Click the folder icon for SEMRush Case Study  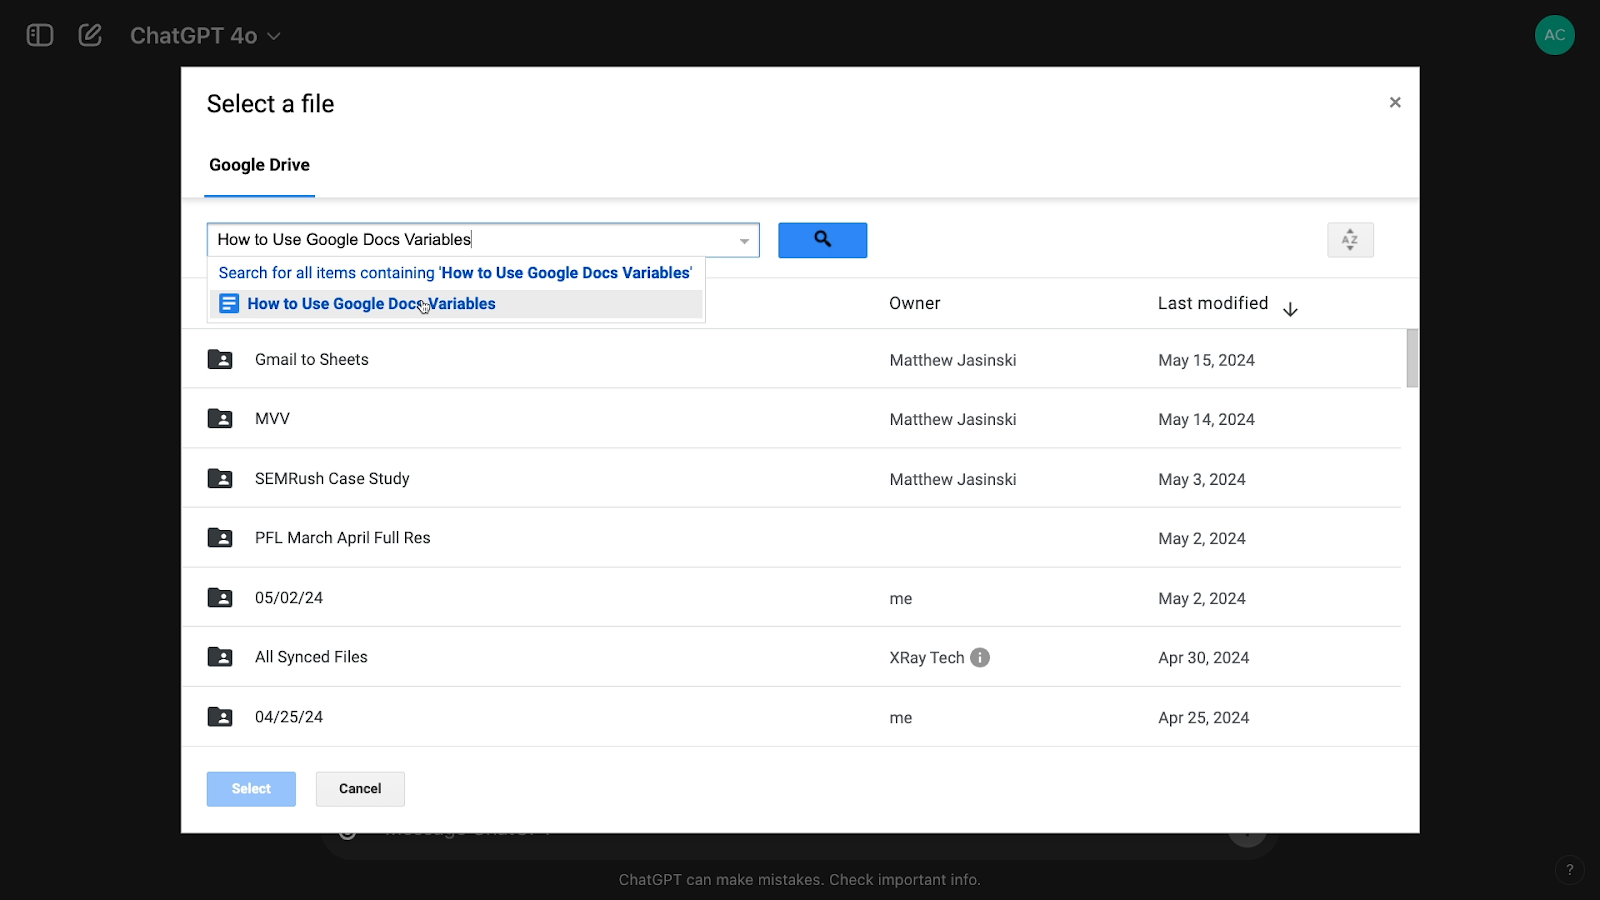pyautogui.click(x=220, y=479)
